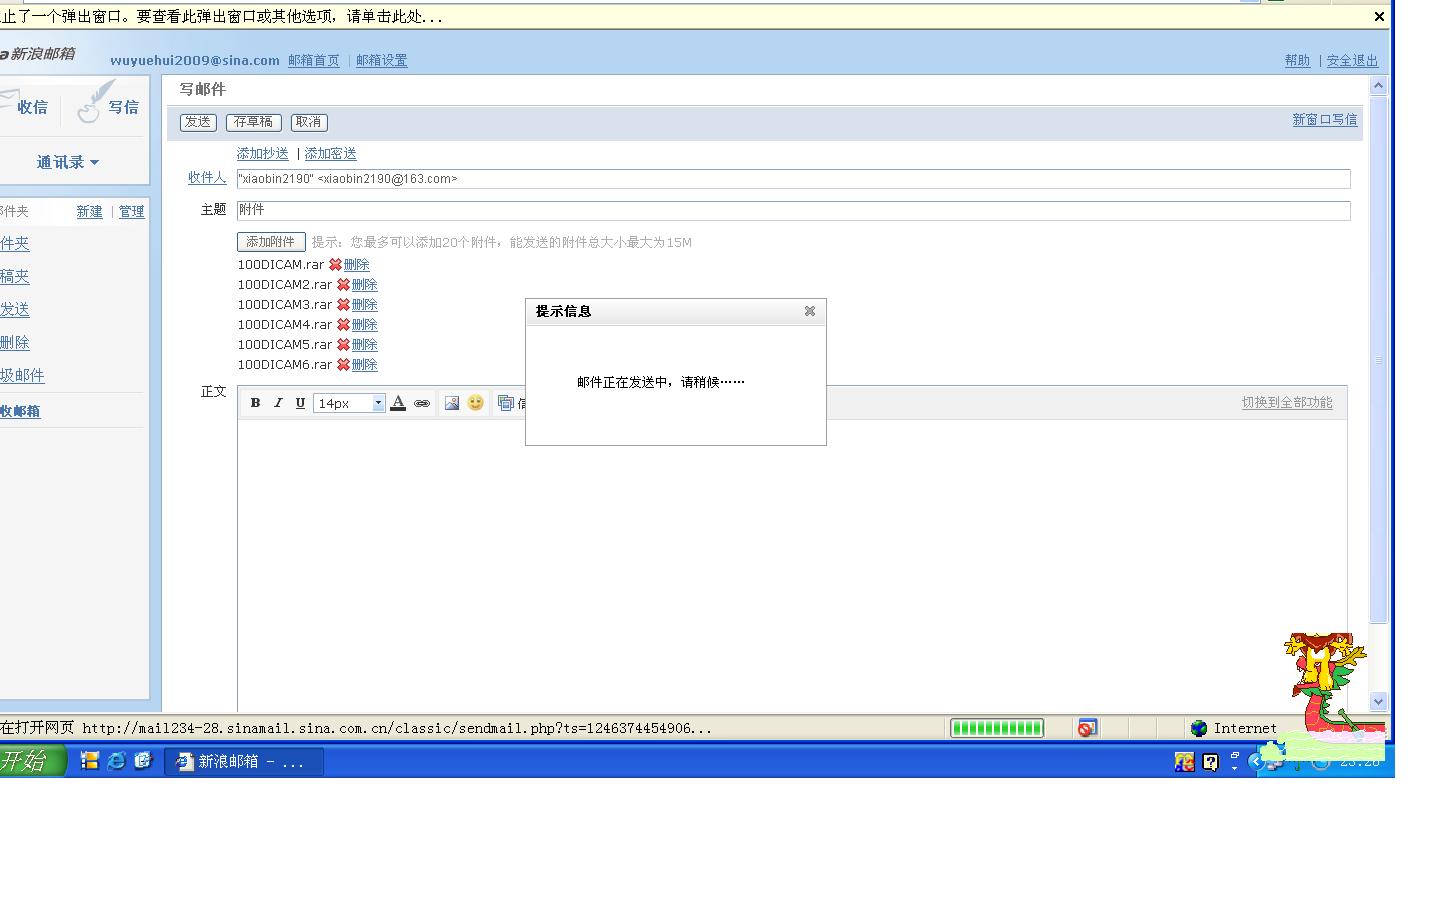Expand the 通讯录 contacts dropdown
The image size is (1440, 900).
point(68,162)
